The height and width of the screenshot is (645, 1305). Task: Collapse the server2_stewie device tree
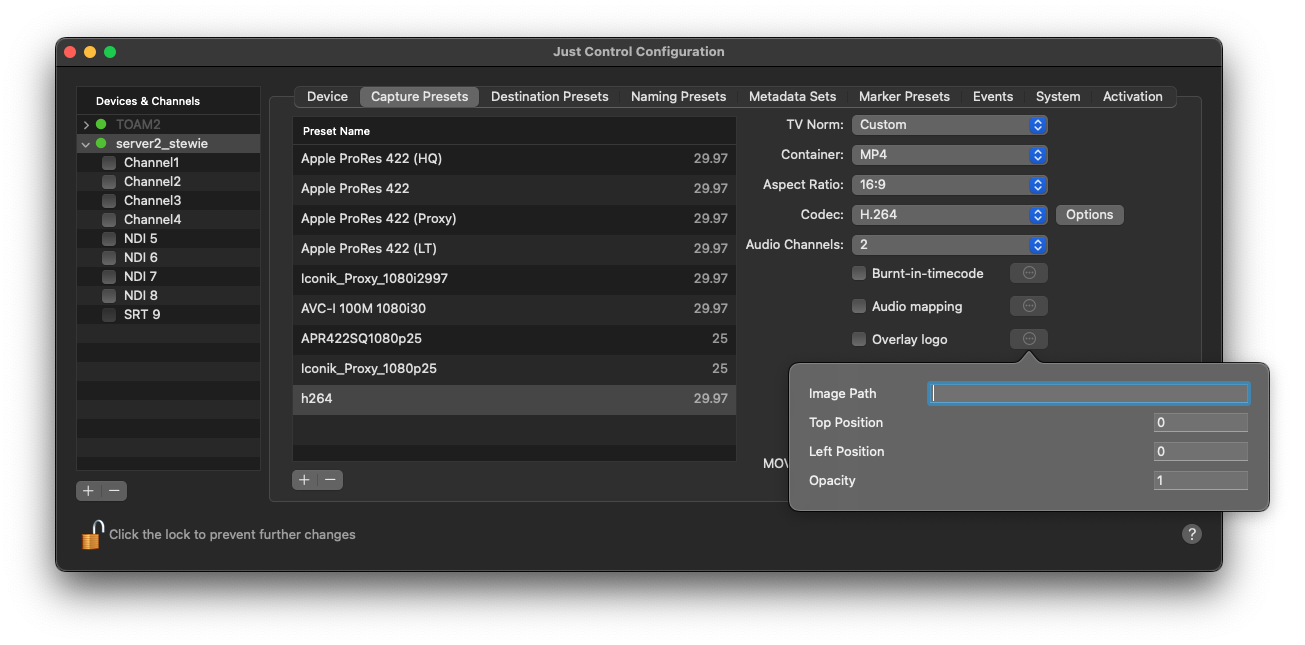86,144
